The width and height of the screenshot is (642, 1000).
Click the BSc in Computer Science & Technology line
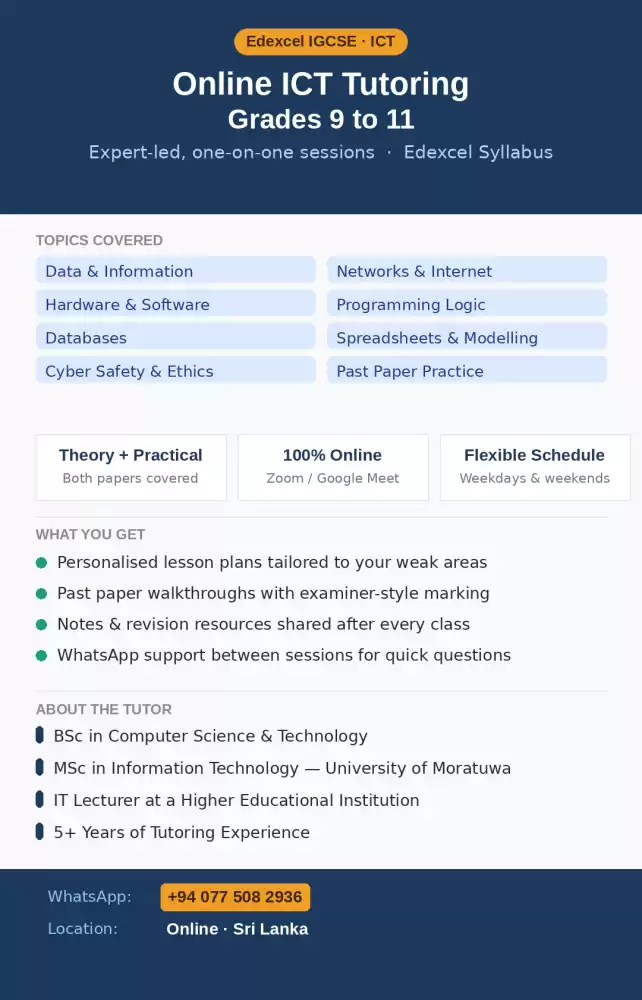pos(210,736)
